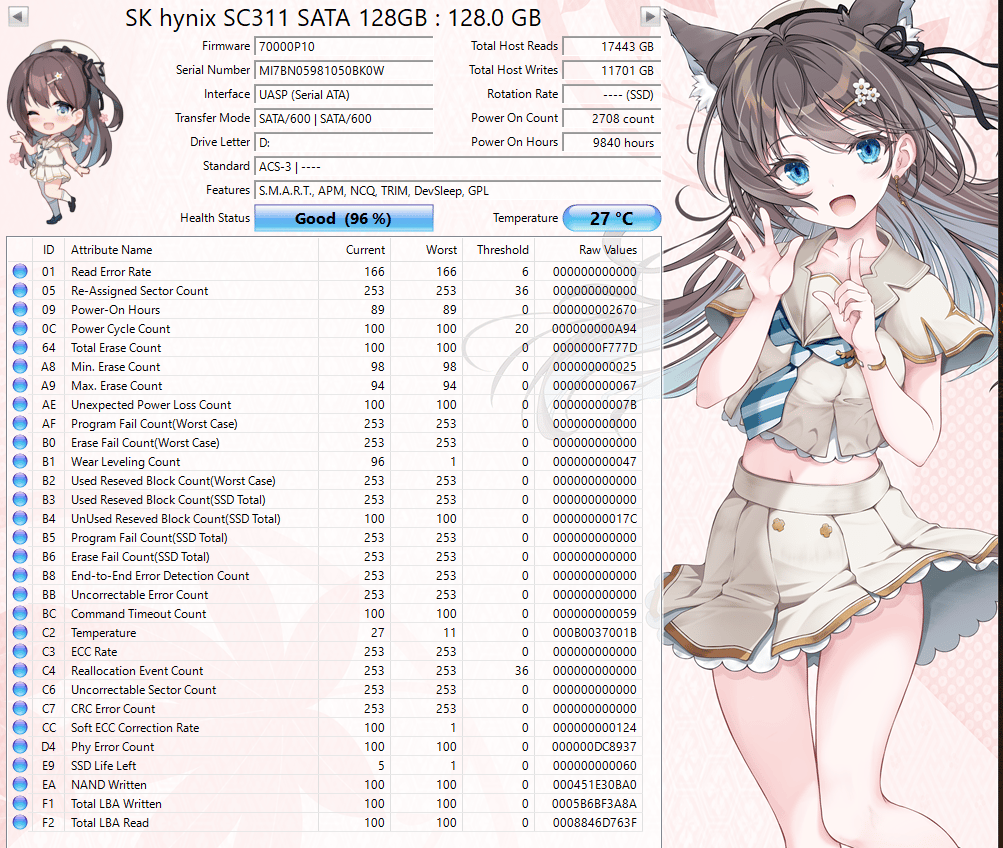Click the Drive Letter field D:
The image size is (1003, 848).
[344, 143]
